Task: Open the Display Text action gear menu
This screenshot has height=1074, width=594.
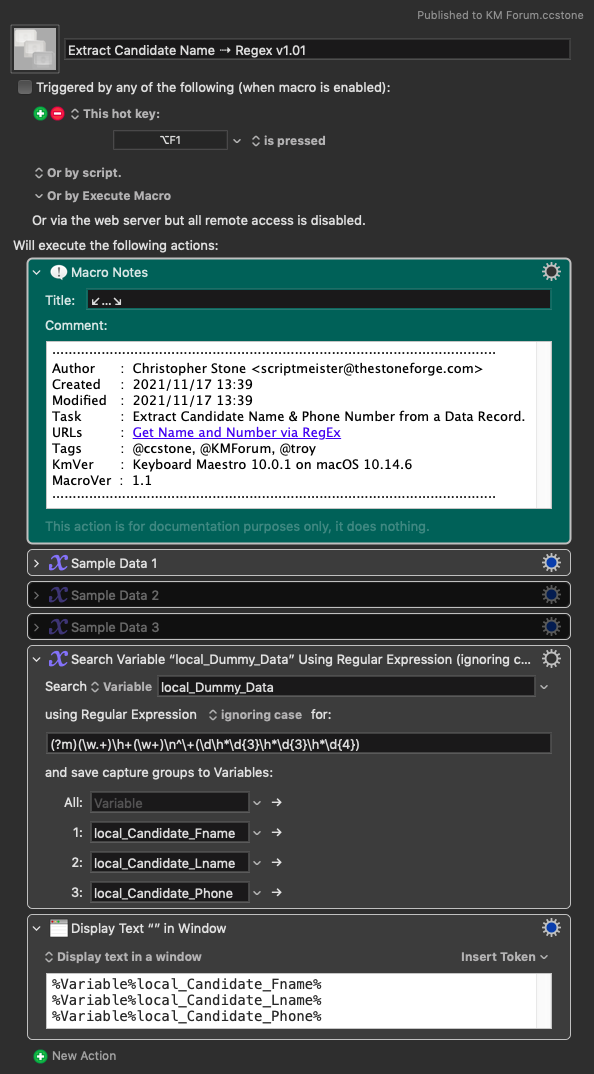Action: click(551, 928)
